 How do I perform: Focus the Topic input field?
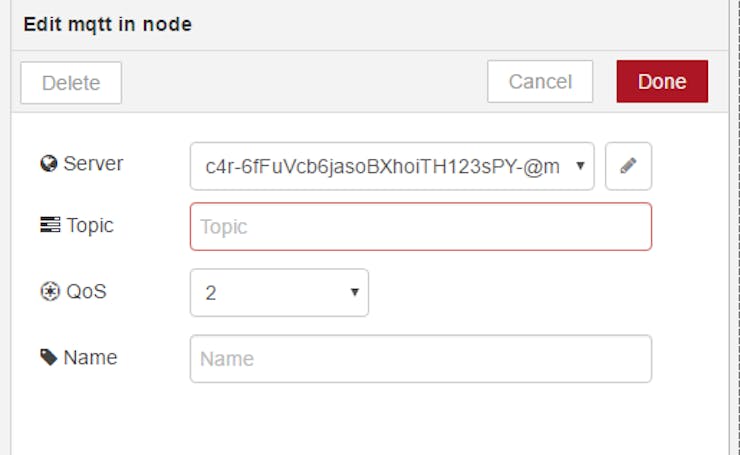pyautogui.click(x=420, y=227)
